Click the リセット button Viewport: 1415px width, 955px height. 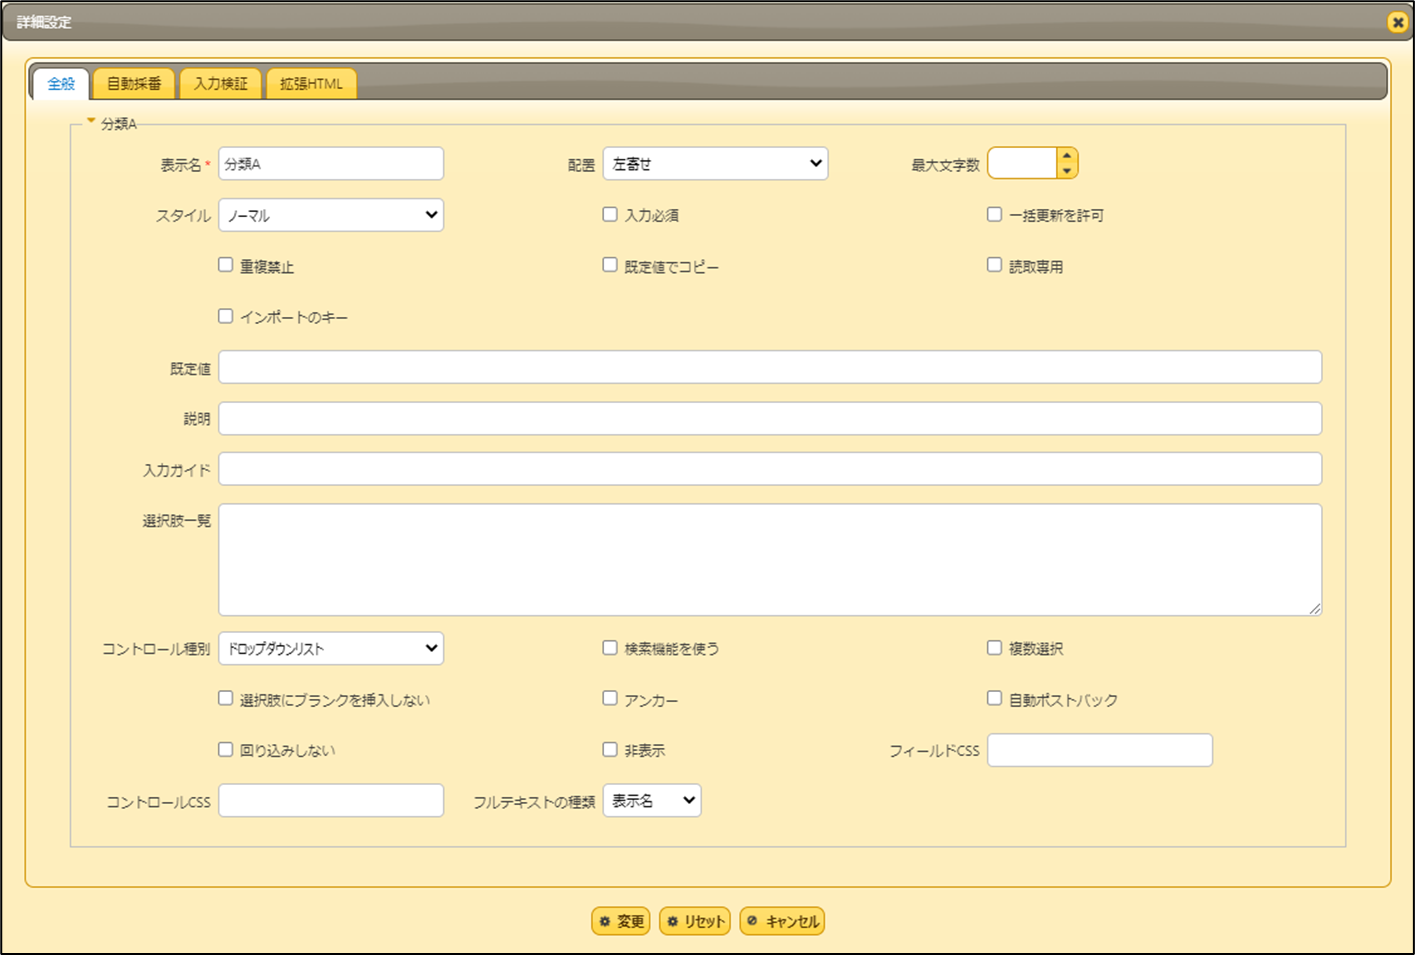[695, 921]
